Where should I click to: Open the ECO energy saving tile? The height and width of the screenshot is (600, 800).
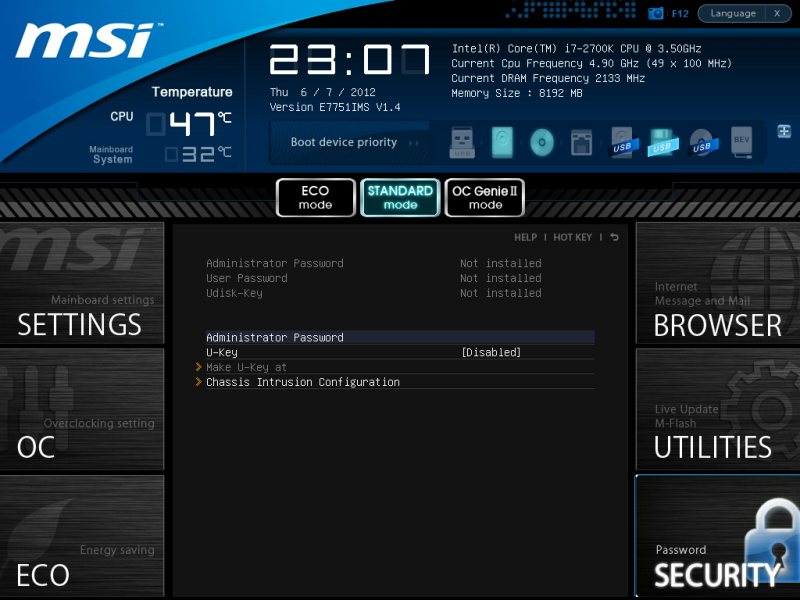tap(82, 536)
